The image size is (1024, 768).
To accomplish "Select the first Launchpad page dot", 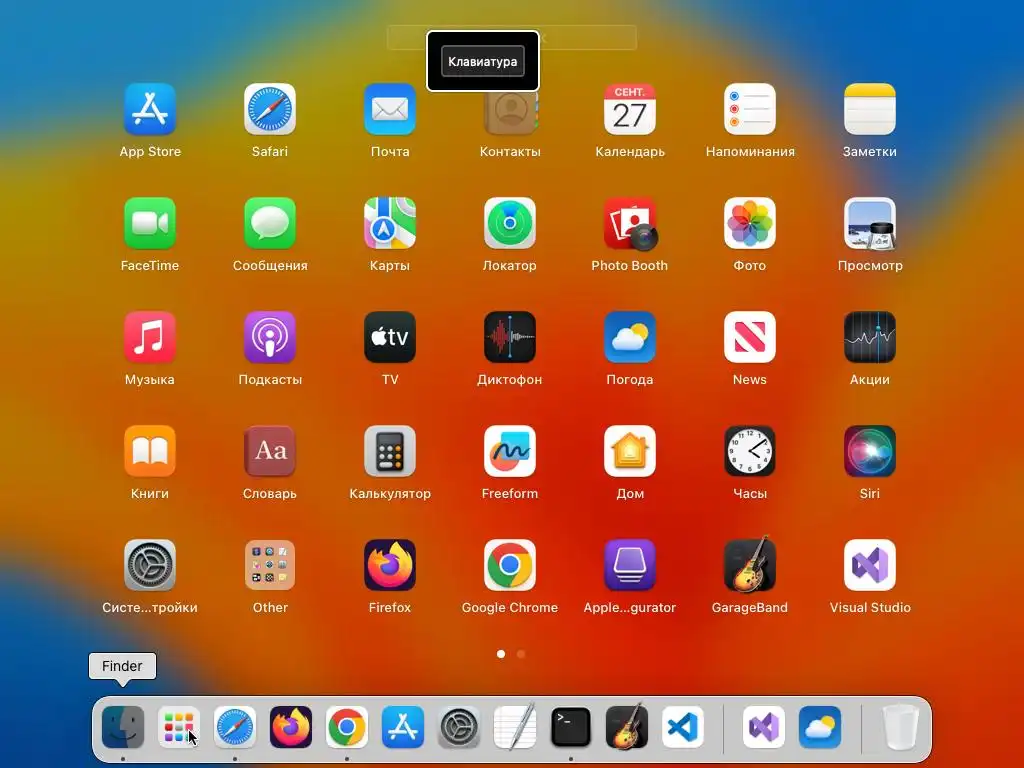I will point(501,654).
